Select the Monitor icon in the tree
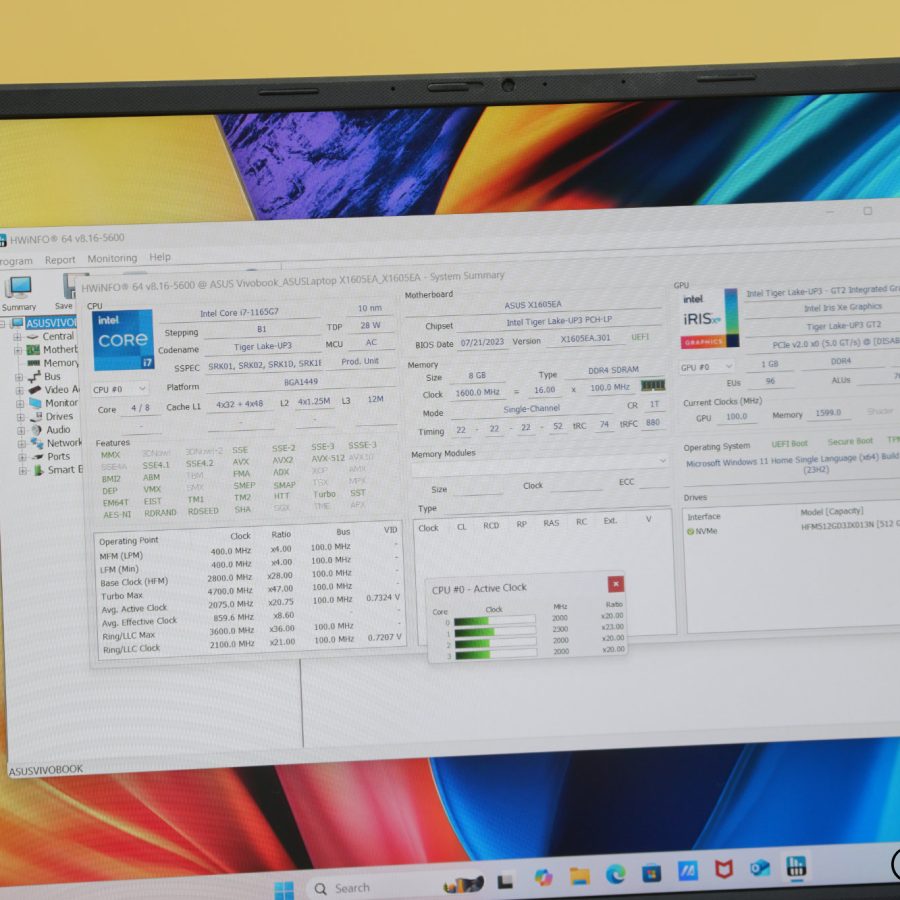Screen dimensions: 900x900 [x=36, y=403]
